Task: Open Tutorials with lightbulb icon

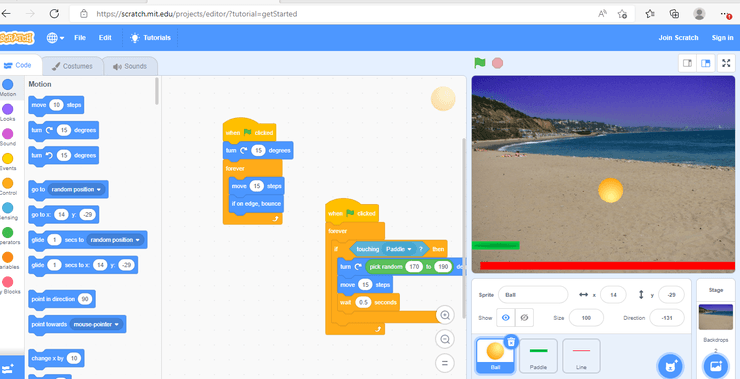Action: click(x=151, y=38)
